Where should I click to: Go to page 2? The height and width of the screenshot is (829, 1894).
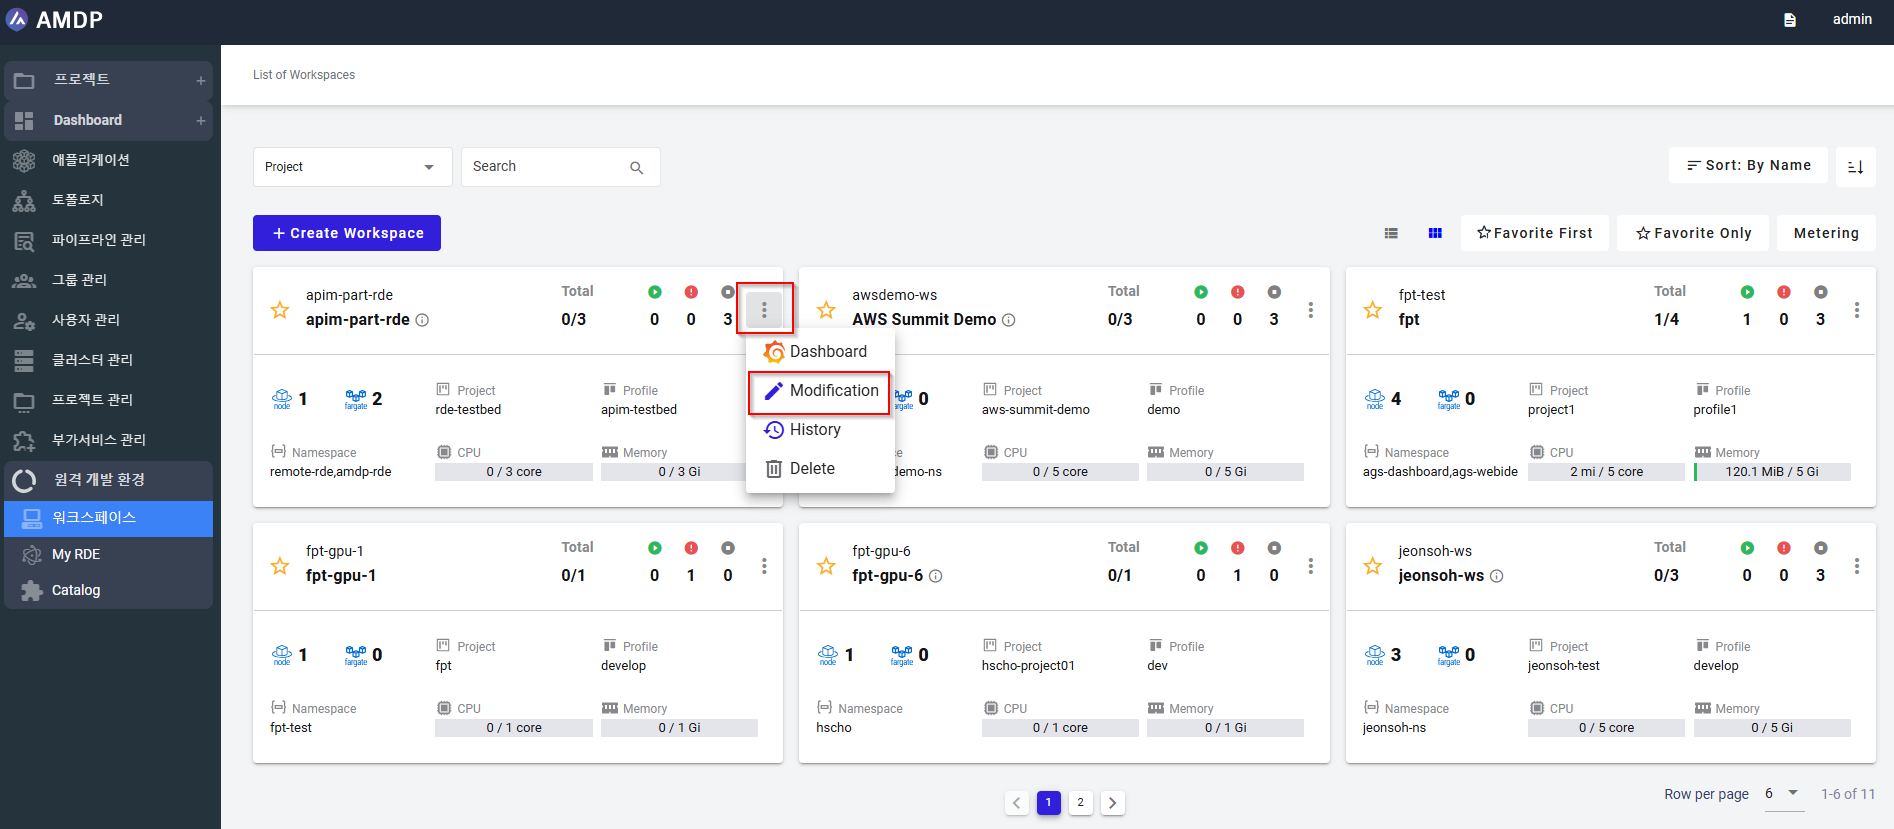click(x=1081, y=803)
